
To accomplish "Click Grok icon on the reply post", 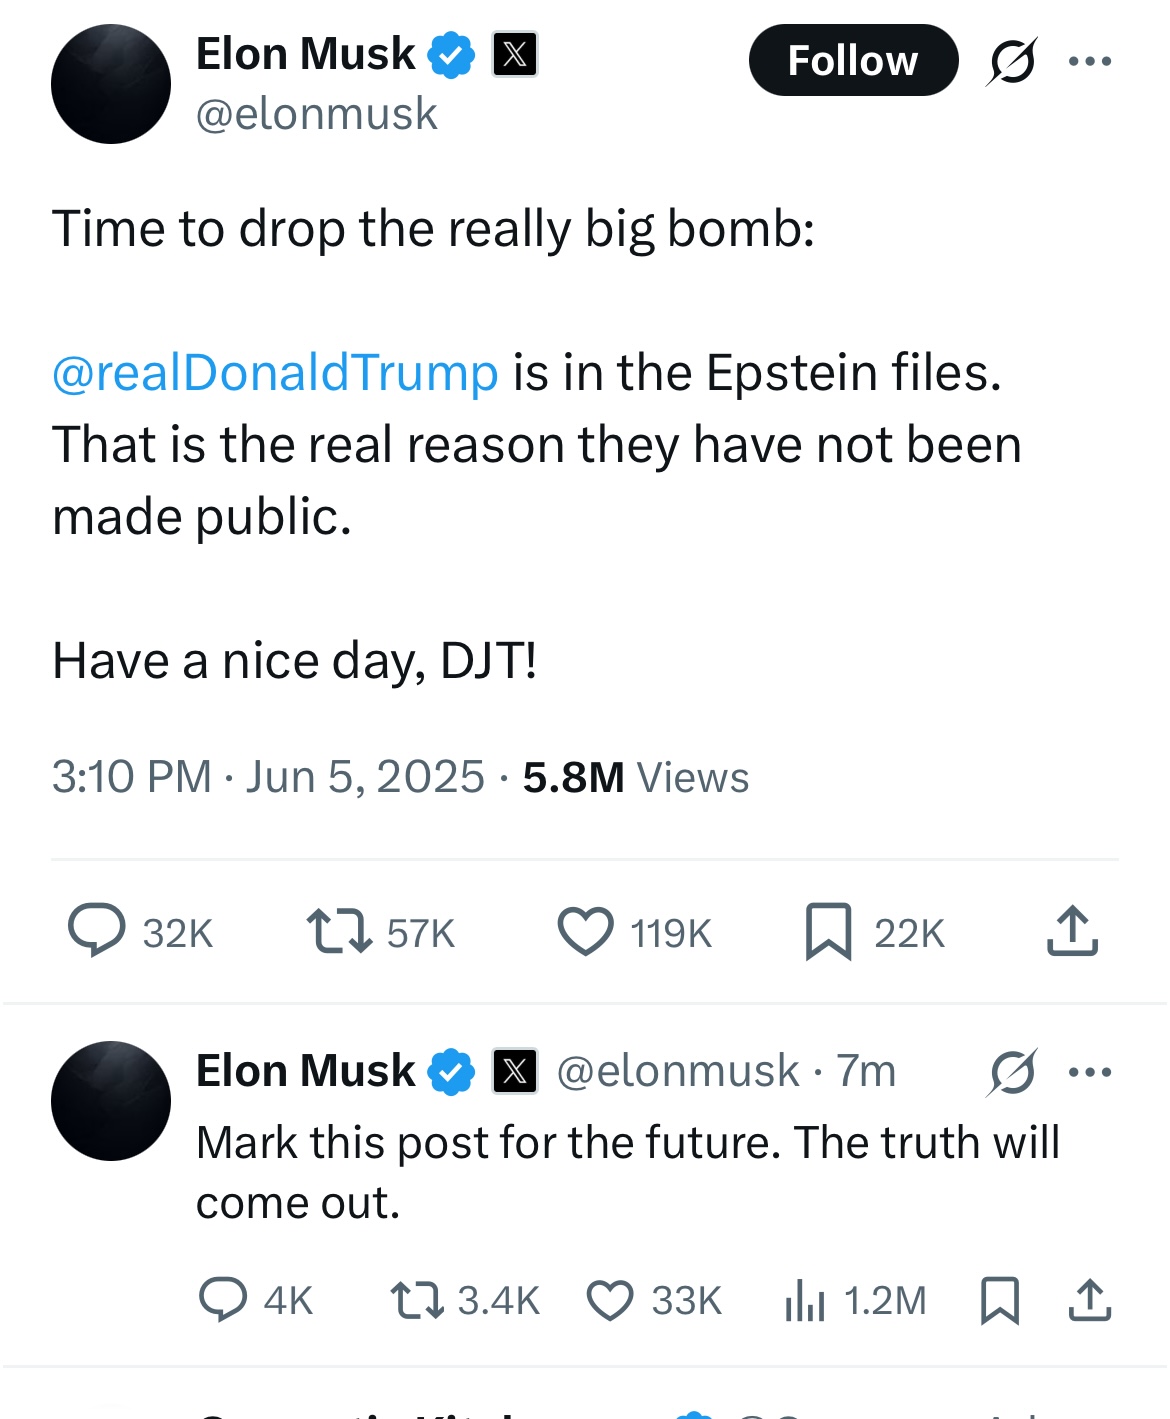I will point(1012,1072).
